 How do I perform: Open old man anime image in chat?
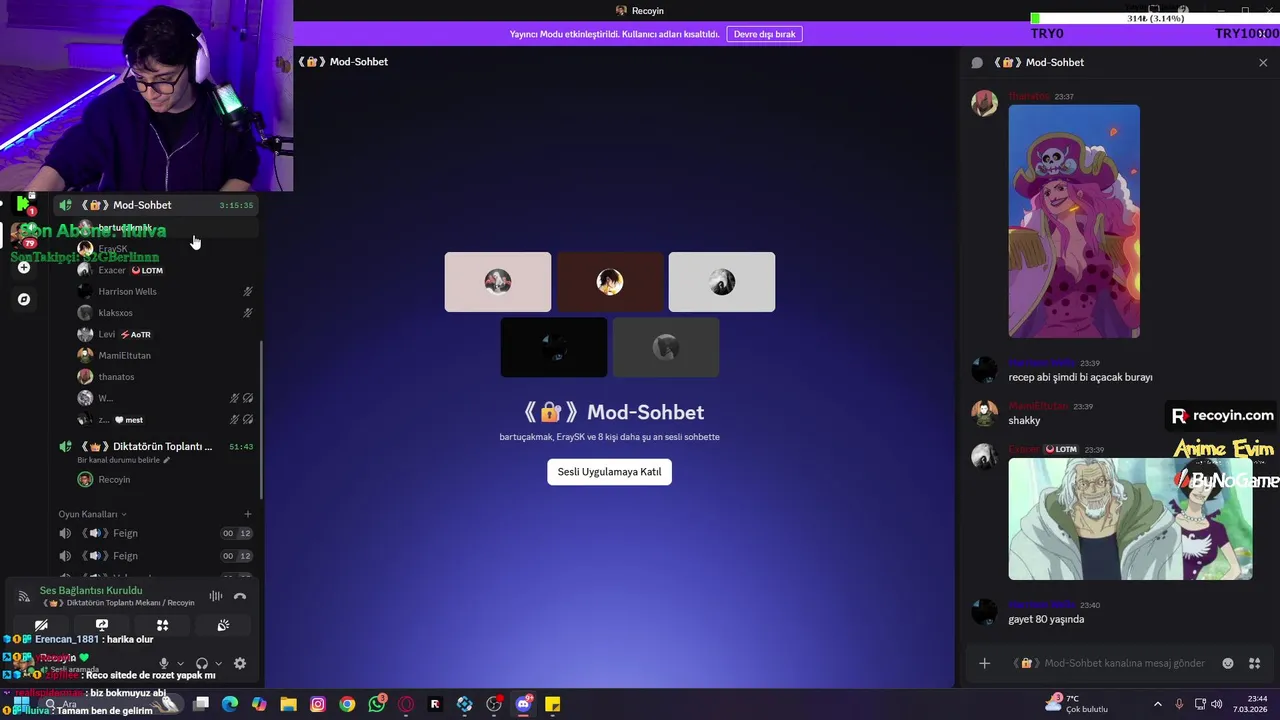[1130, 519]
